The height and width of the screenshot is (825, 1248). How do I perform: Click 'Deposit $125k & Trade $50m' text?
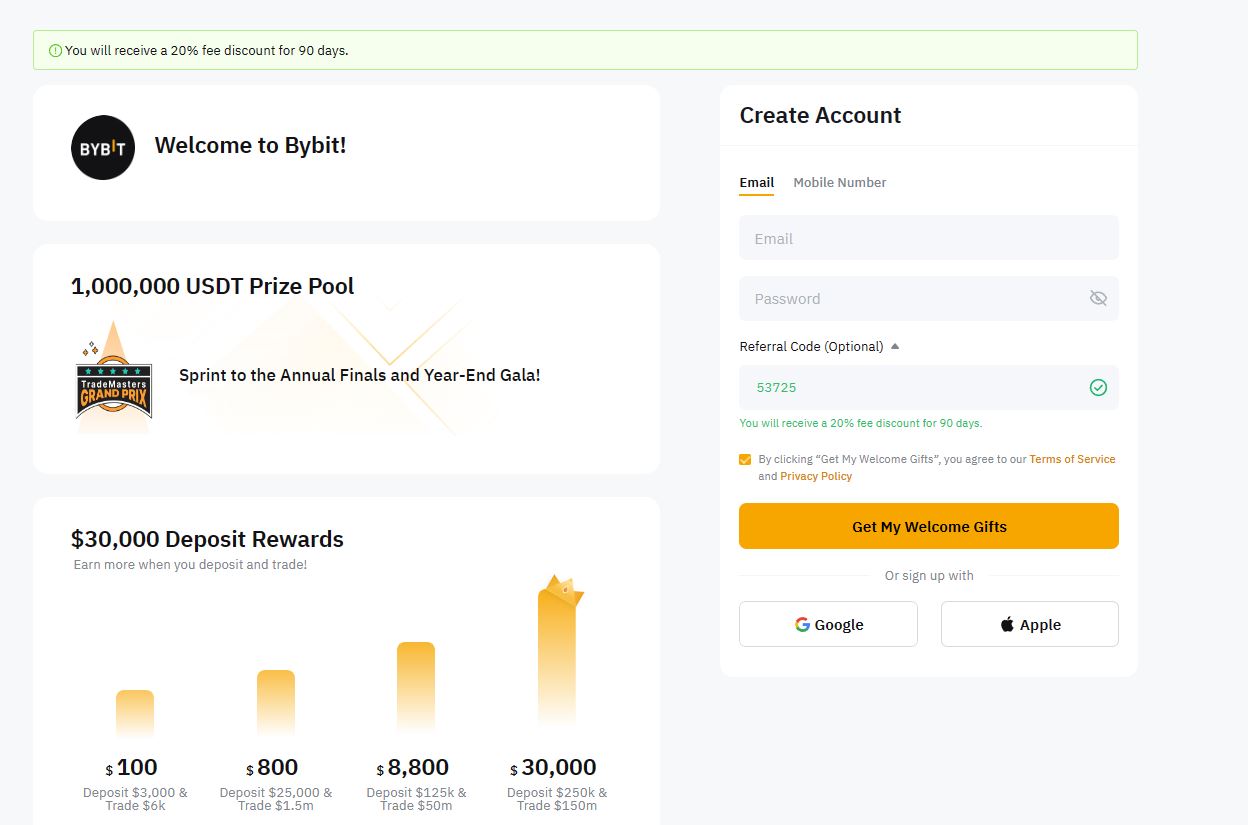(416, 798)
